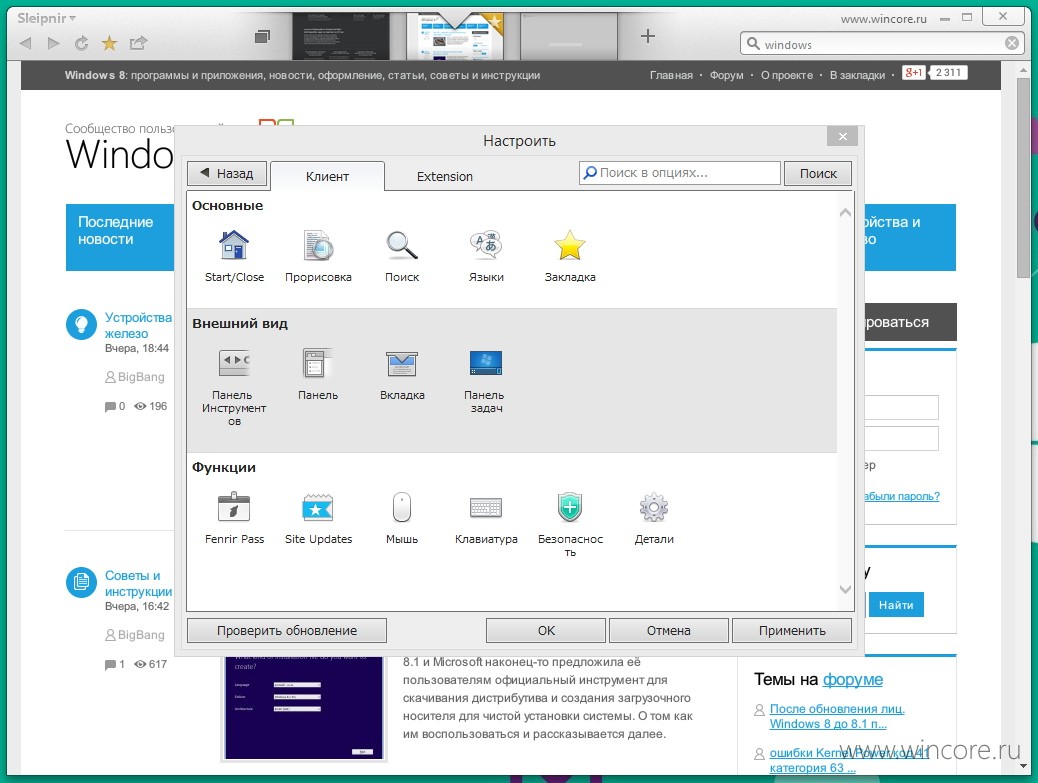Image resolution: width=1038 pixels, height=783 pixels.
Task: Click В закладки link
Action: coord(857,75)
